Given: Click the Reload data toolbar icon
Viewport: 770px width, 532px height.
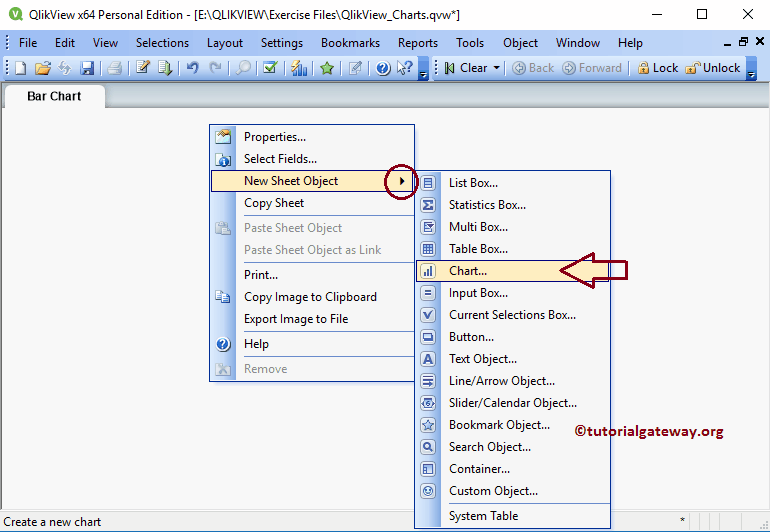Looking at the screenshot, I should (x=165, y=68).
